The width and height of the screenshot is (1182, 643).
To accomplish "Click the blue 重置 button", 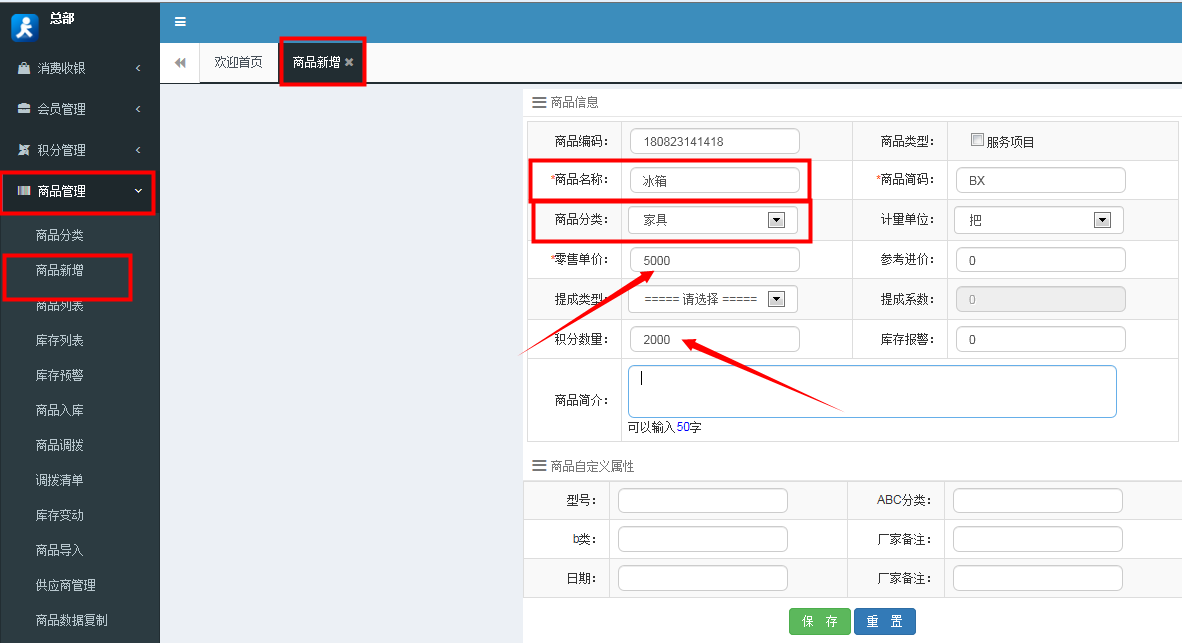I will coord(884,621).
